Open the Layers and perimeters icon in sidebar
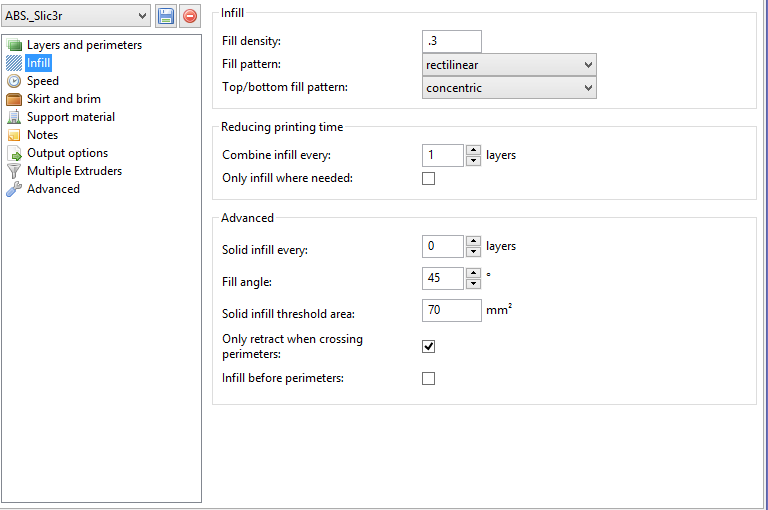Screen dimensions: 768x510 pos(14,45)
